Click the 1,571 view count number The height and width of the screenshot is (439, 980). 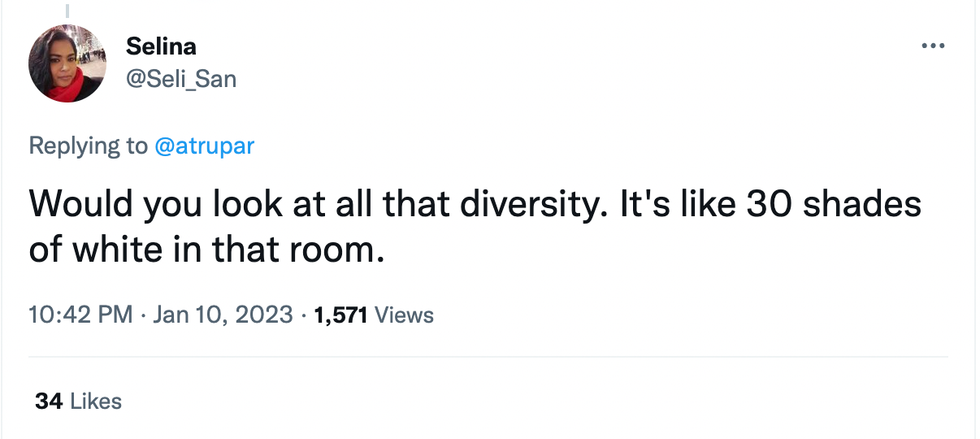[341, 315]
